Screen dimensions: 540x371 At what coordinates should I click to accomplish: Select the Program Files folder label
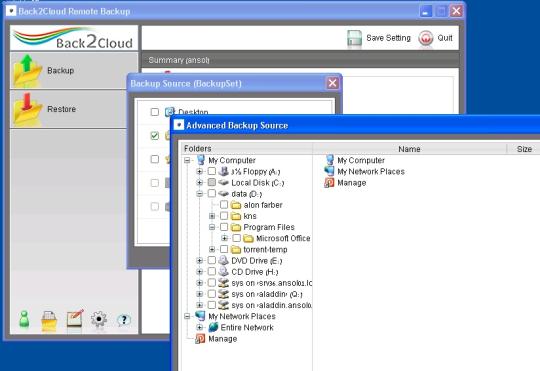pyautogui.click(x=269, y=227)
